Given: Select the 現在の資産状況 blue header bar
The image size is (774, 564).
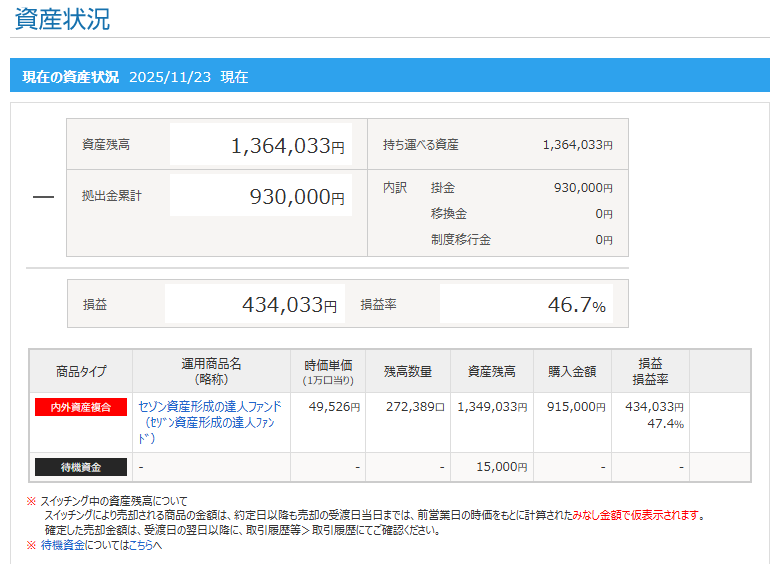Looking at the screenshot, I should click(390, 76).
